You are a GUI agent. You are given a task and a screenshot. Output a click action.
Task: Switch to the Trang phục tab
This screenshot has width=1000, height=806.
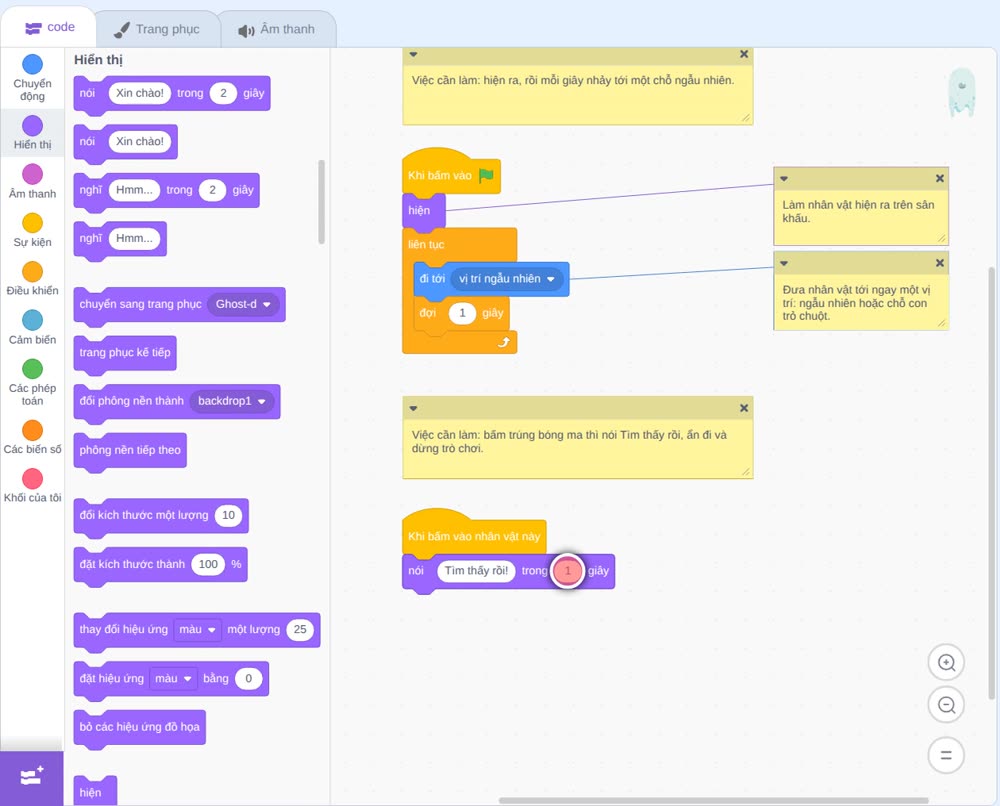tap(157, 29)
